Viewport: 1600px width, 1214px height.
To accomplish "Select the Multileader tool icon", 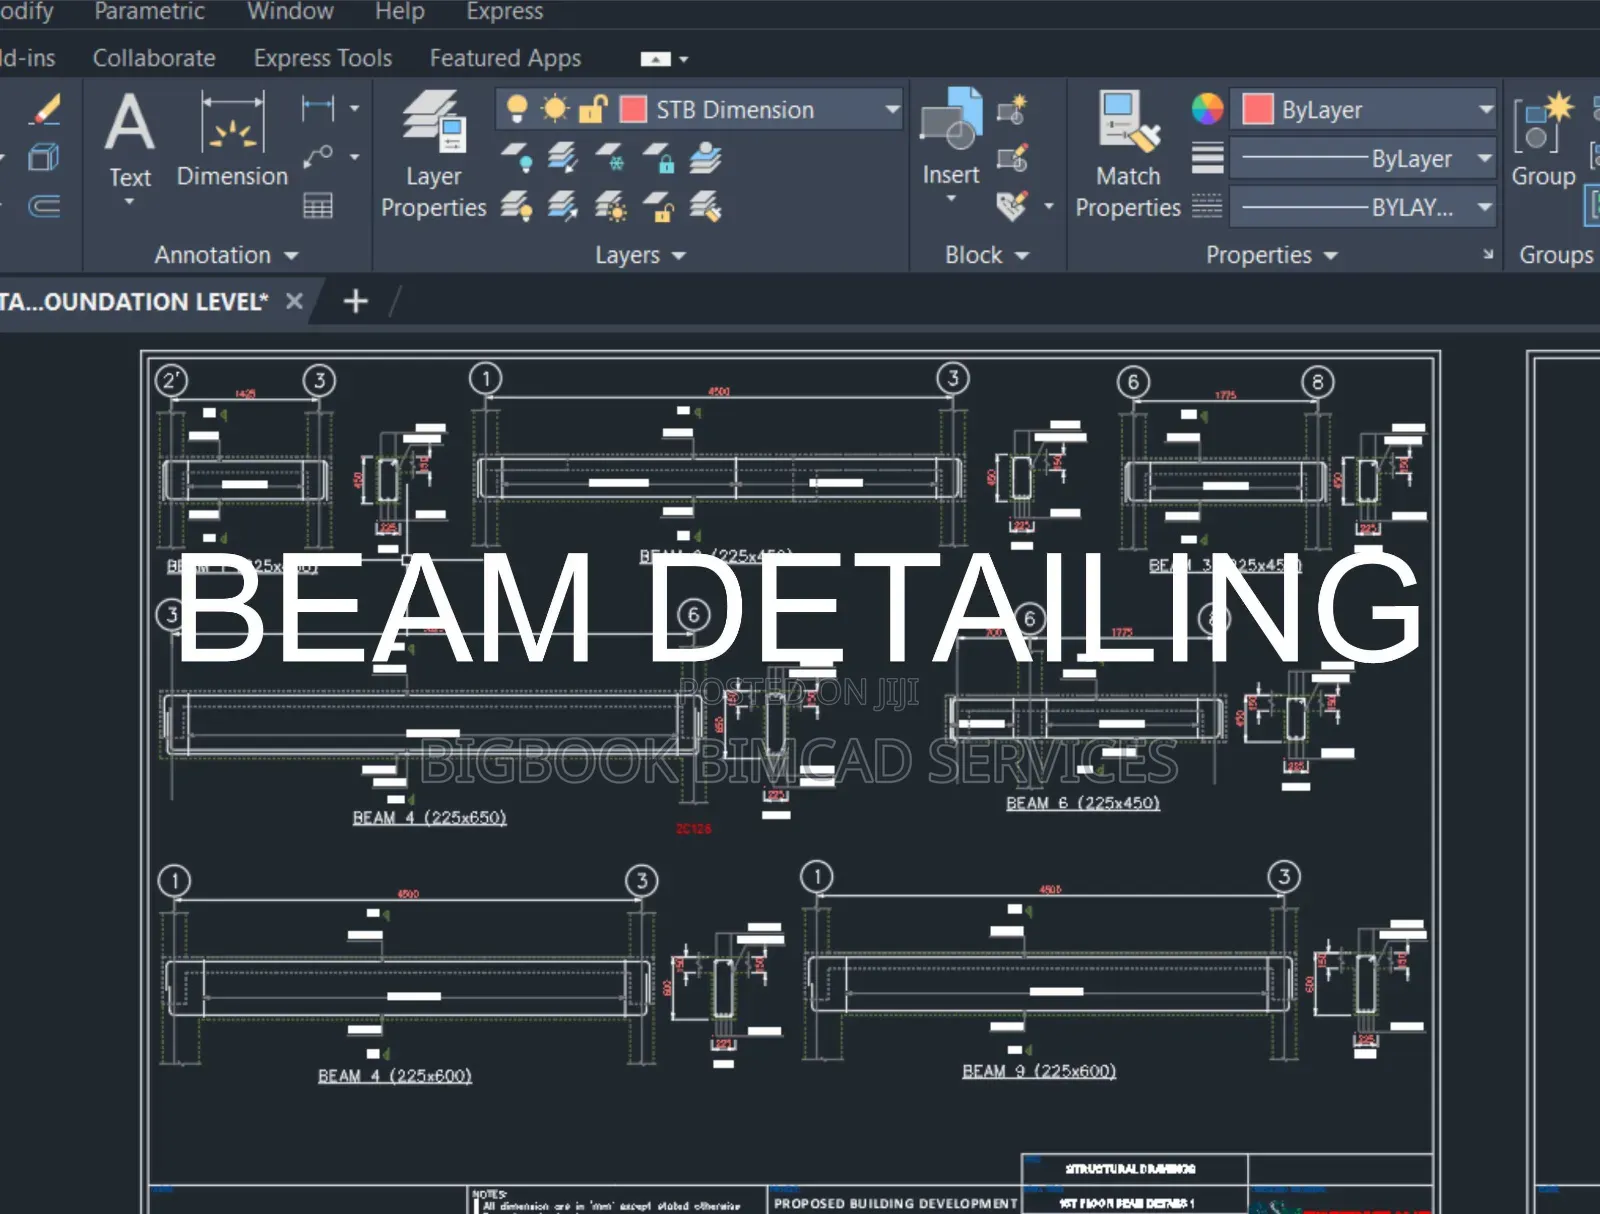I will coord(318,157).
